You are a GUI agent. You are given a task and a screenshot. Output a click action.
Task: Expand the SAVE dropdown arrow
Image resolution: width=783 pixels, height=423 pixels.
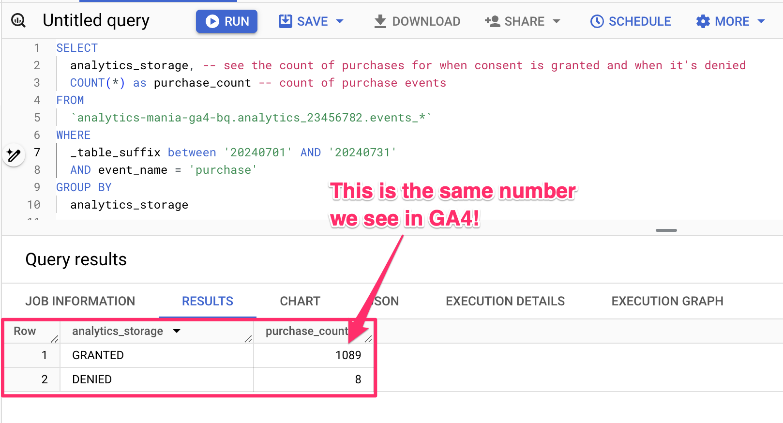point(339,21)
